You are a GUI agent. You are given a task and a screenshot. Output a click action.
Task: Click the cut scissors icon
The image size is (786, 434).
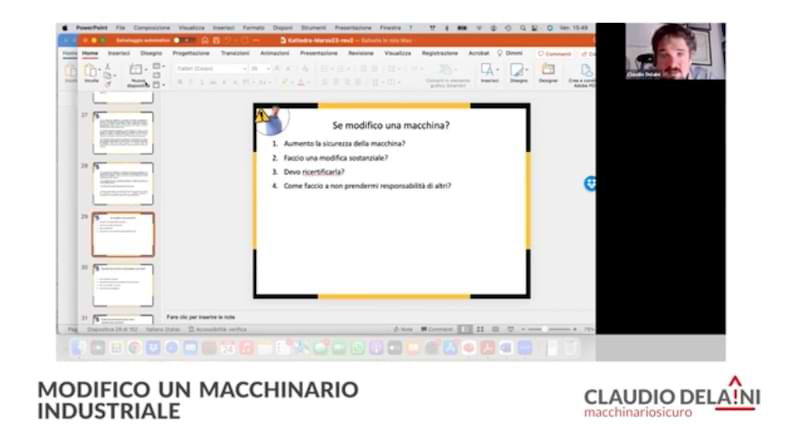[107, 67]
